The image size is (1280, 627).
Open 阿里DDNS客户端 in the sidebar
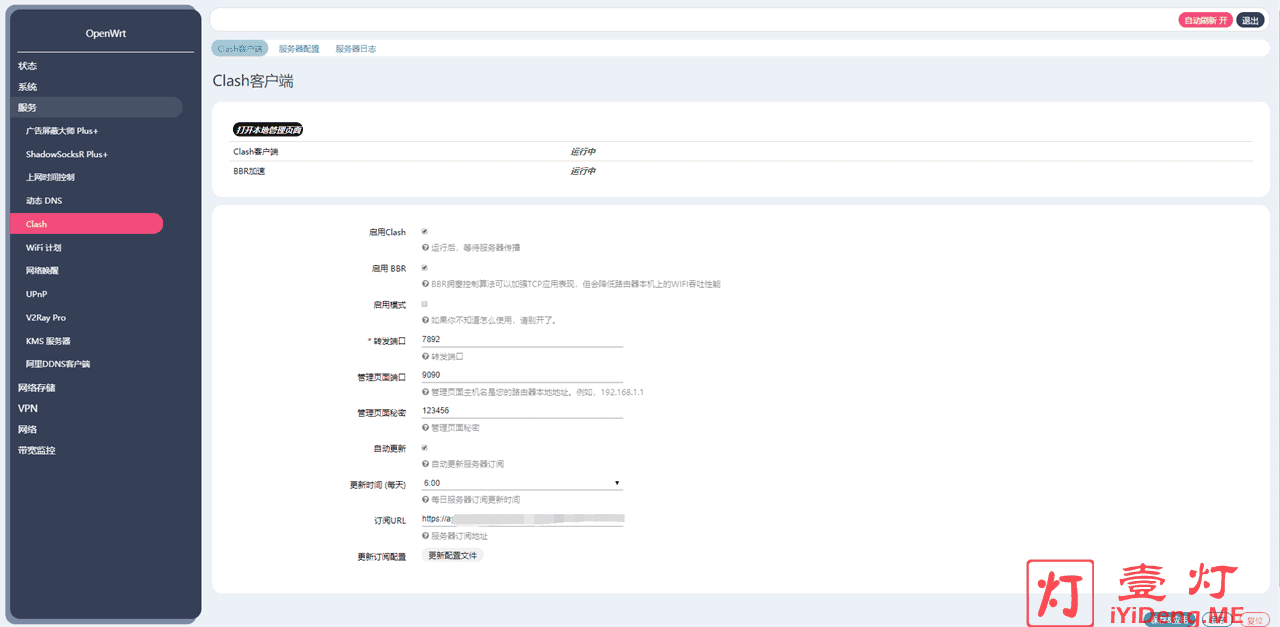tap(58, 364)
